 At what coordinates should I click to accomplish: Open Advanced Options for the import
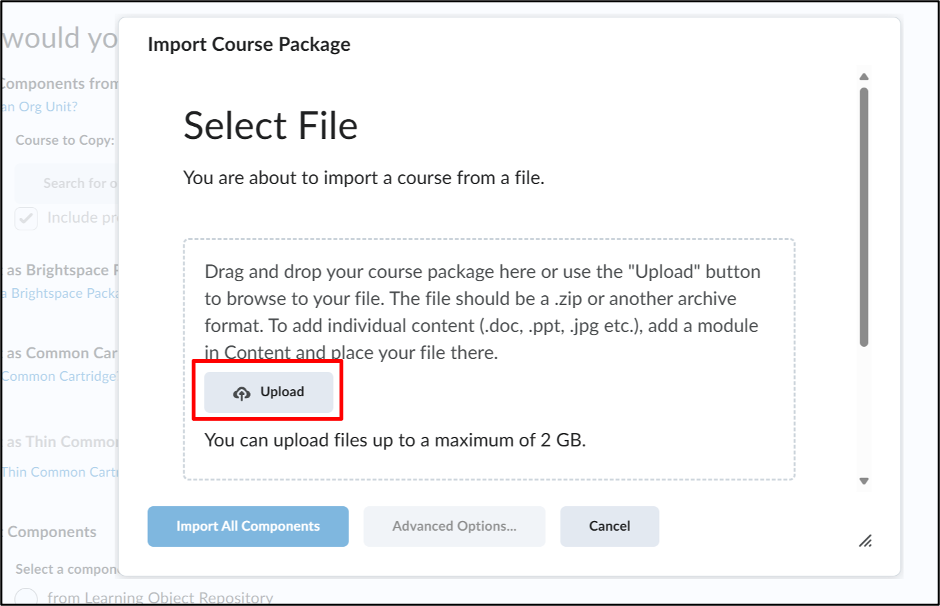454,526
